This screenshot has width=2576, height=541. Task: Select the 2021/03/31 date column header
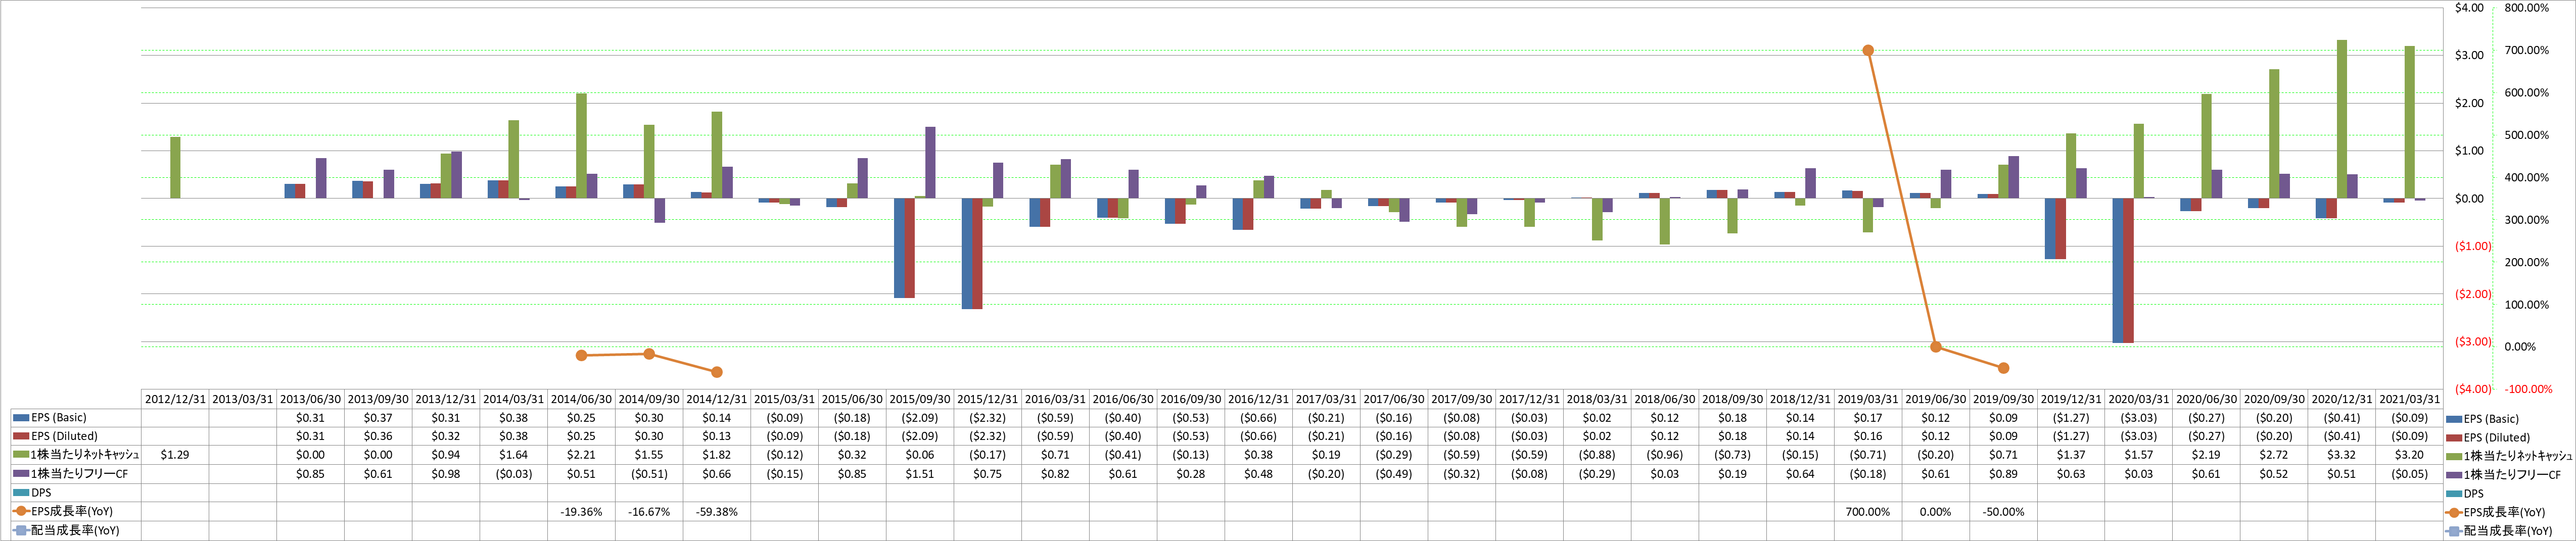pos(2409,399)
